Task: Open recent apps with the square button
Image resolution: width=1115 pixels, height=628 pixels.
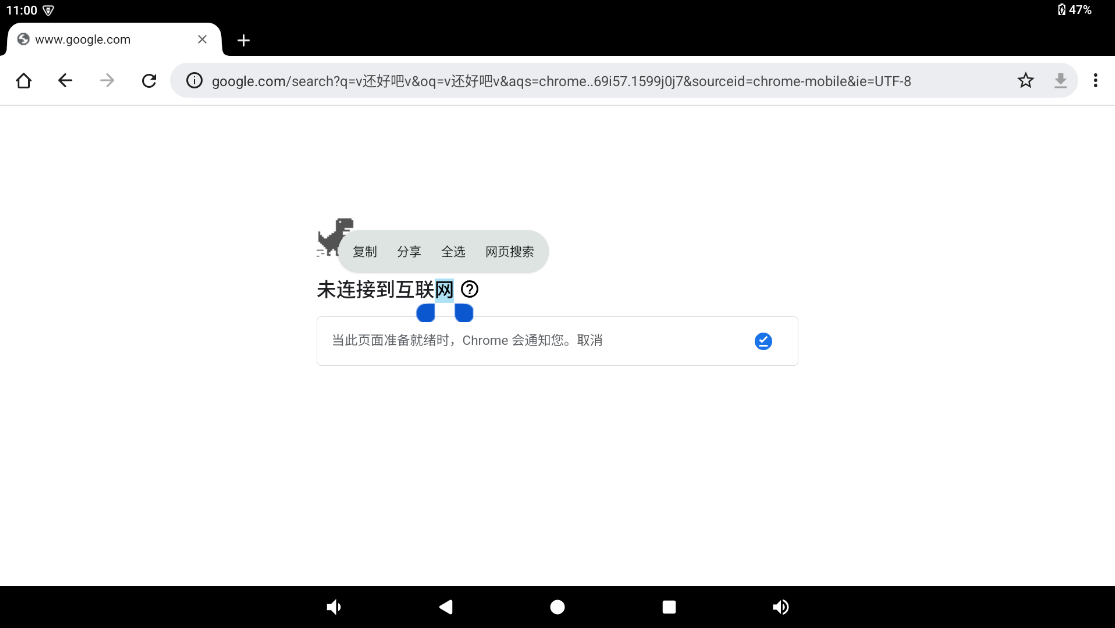Action: click(668, 606)
